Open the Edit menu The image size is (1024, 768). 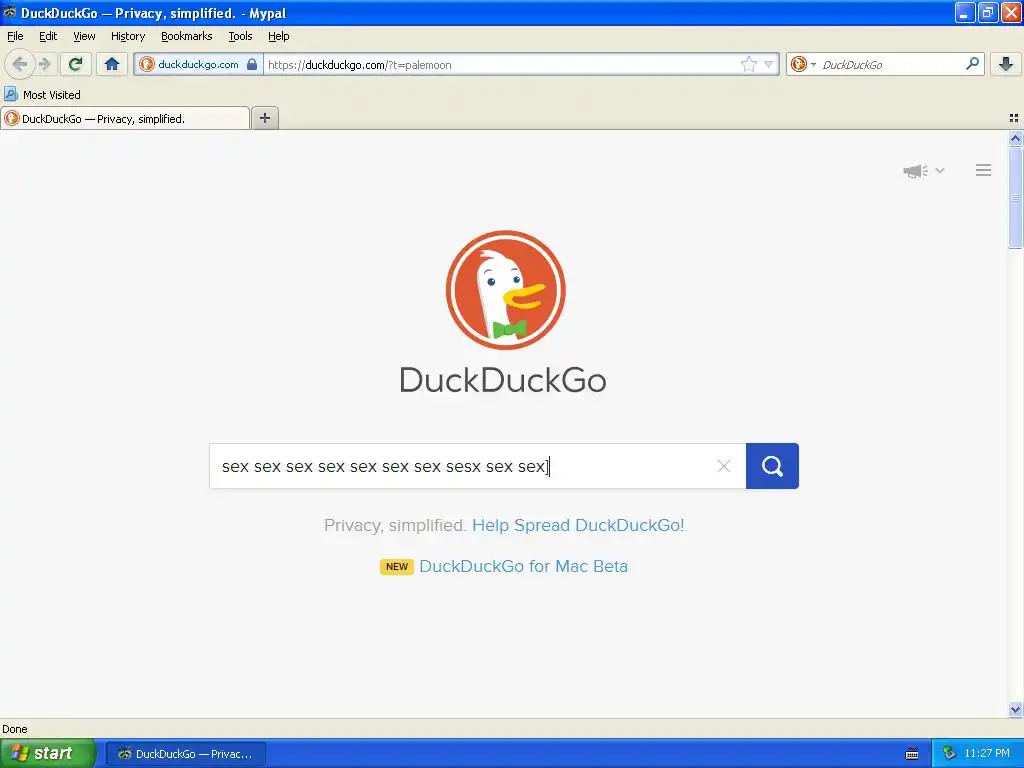[48, 36]
